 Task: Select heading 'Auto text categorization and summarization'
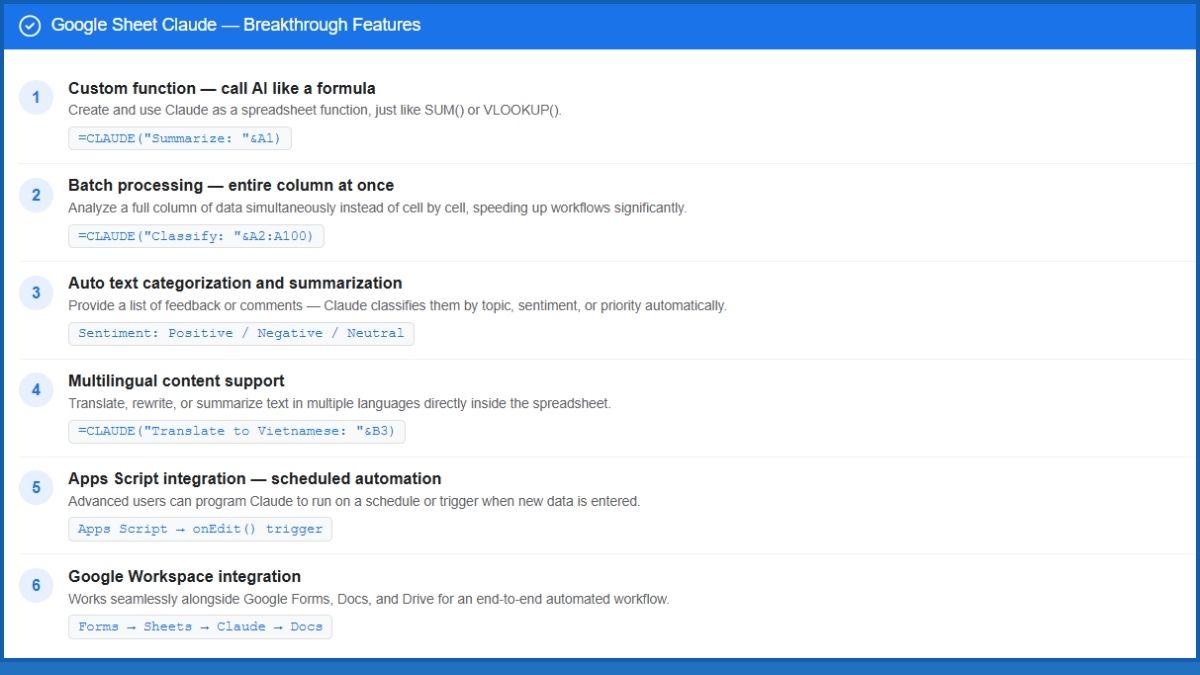235,283
